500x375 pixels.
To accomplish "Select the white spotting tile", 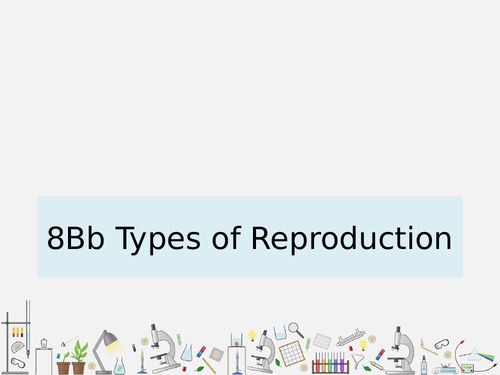I will coord(322,341).
